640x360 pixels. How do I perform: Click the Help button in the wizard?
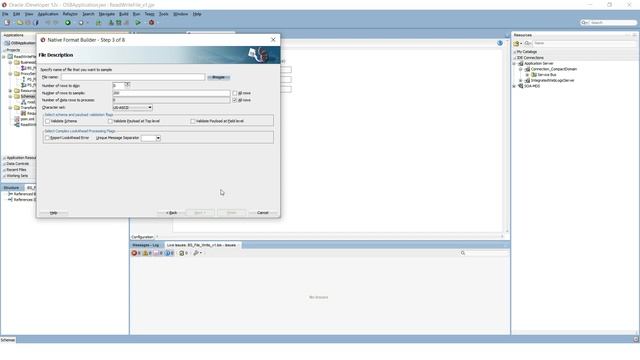click(53, 213)
